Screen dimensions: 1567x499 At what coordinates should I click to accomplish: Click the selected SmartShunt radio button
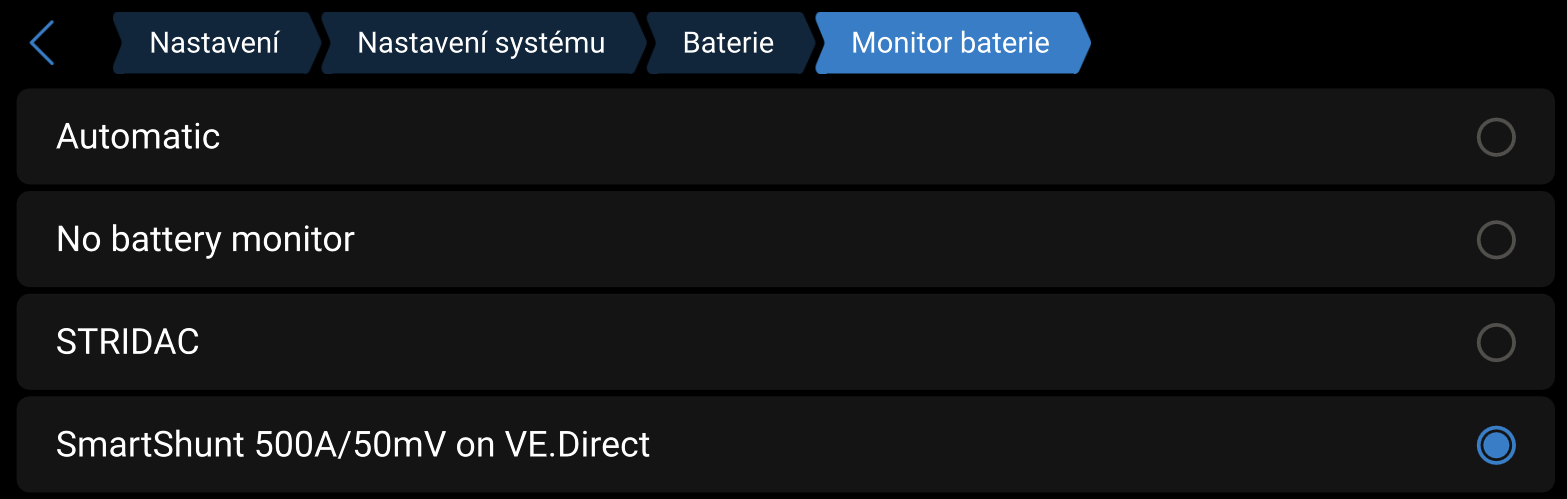pyautogui.click(x=1495, y=445)
